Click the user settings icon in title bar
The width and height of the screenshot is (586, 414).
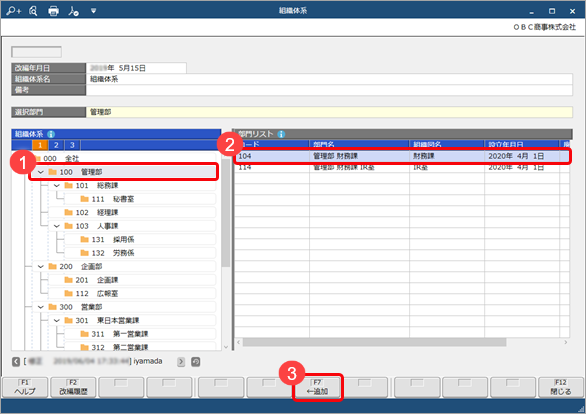73,11
